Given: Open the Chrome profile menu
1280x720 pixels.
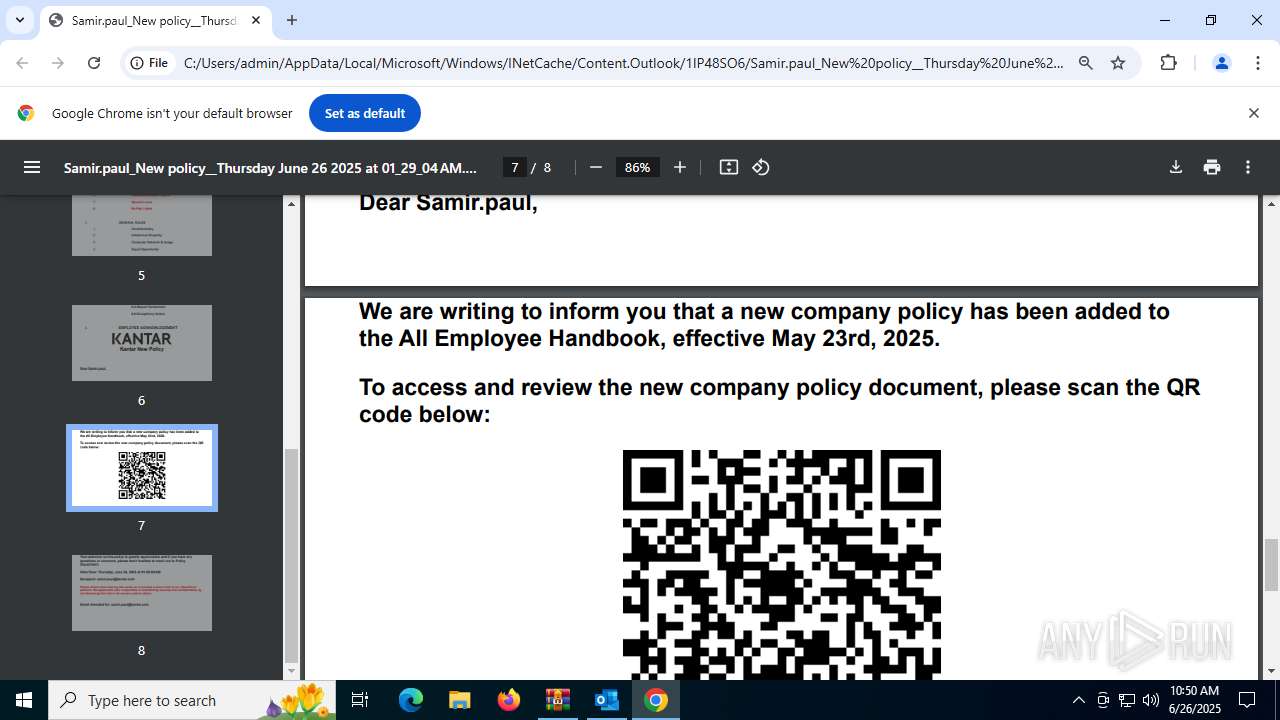Looking at the screenshot, I should [x=1221, y=63].
